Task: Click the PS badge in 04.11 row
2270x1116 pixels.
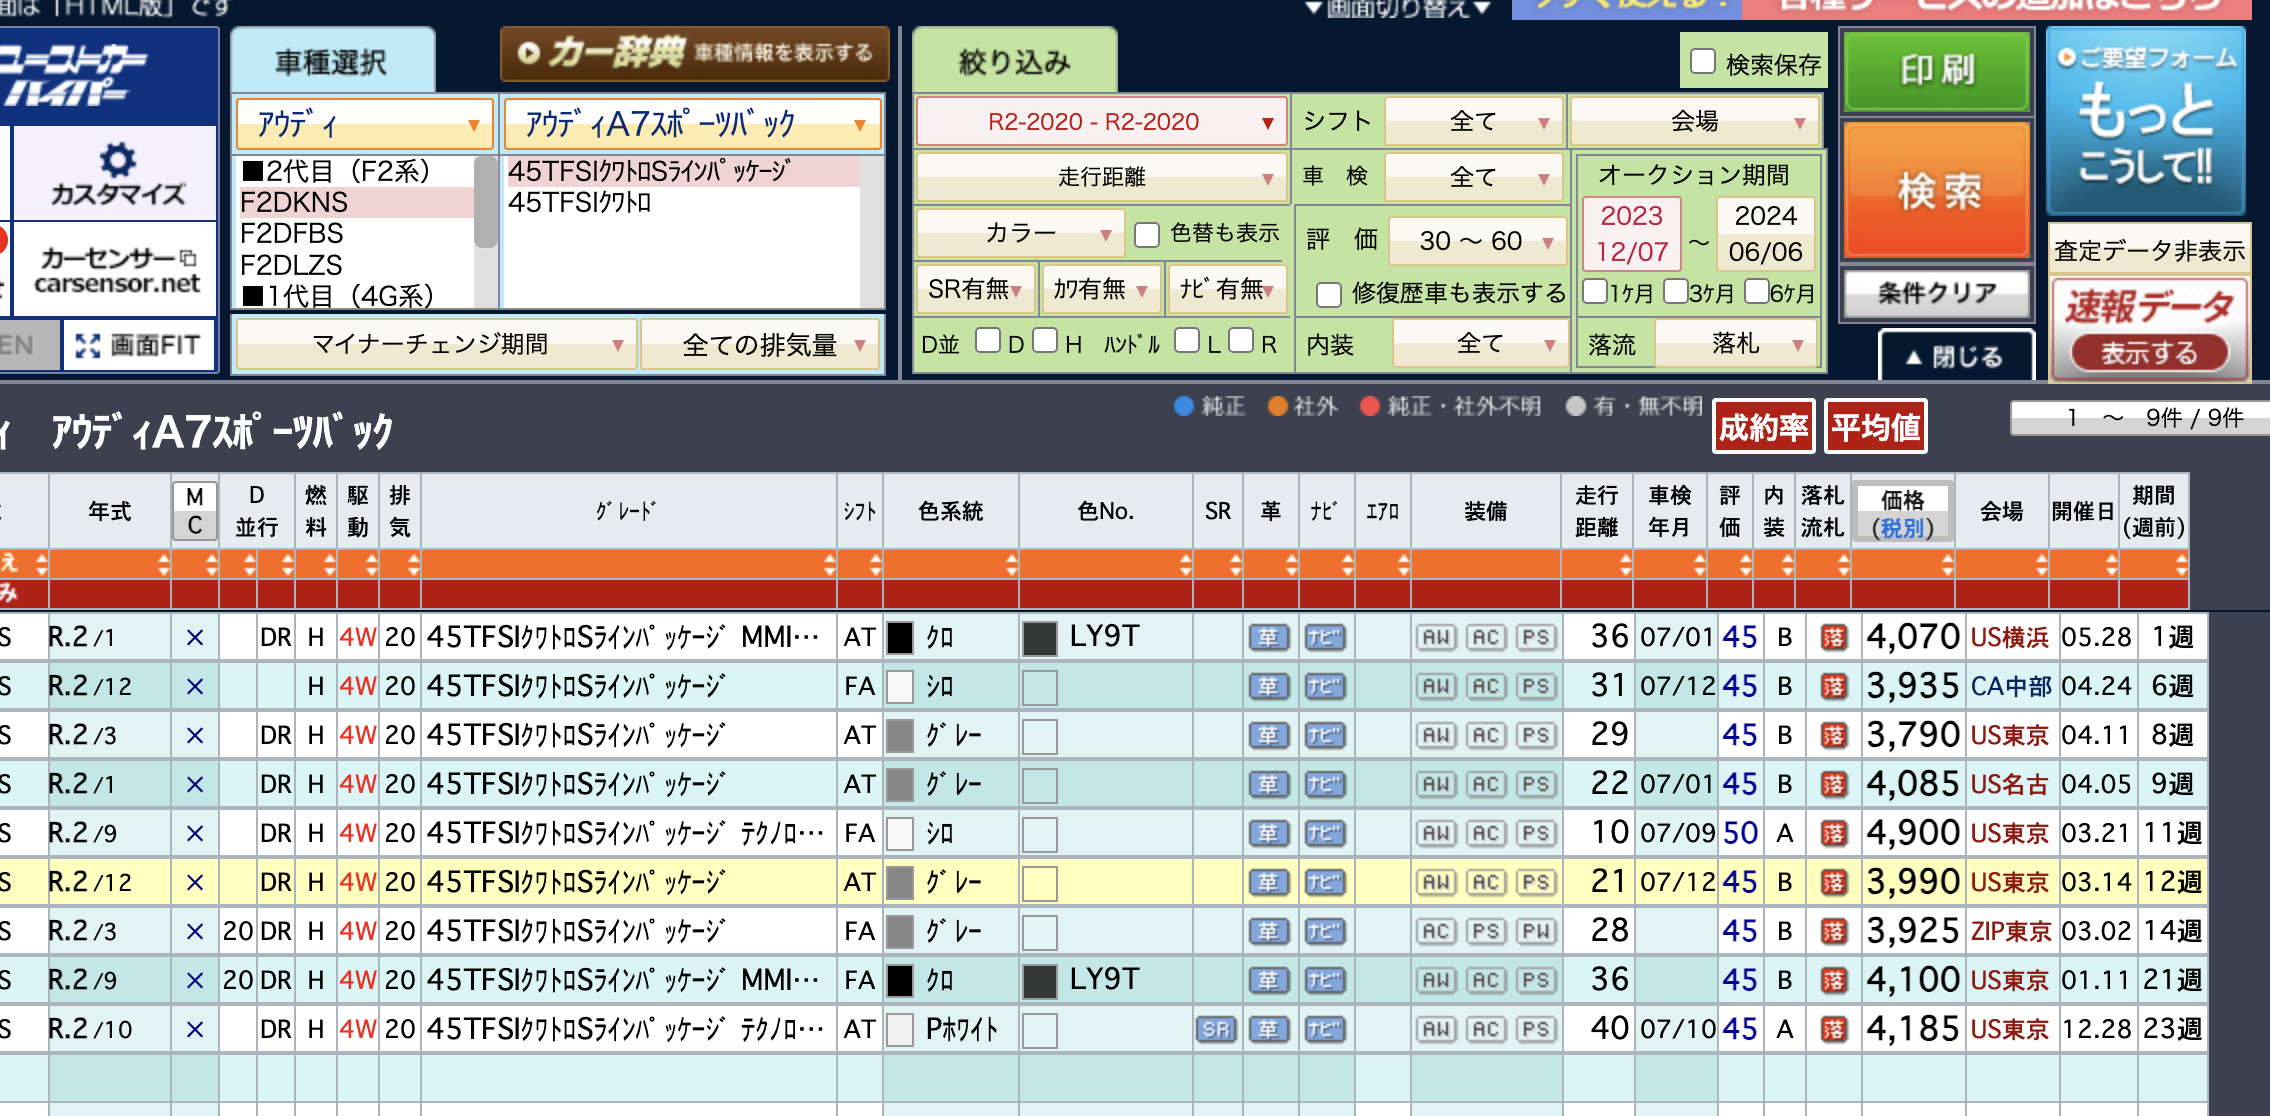Action: (1536, 735)
